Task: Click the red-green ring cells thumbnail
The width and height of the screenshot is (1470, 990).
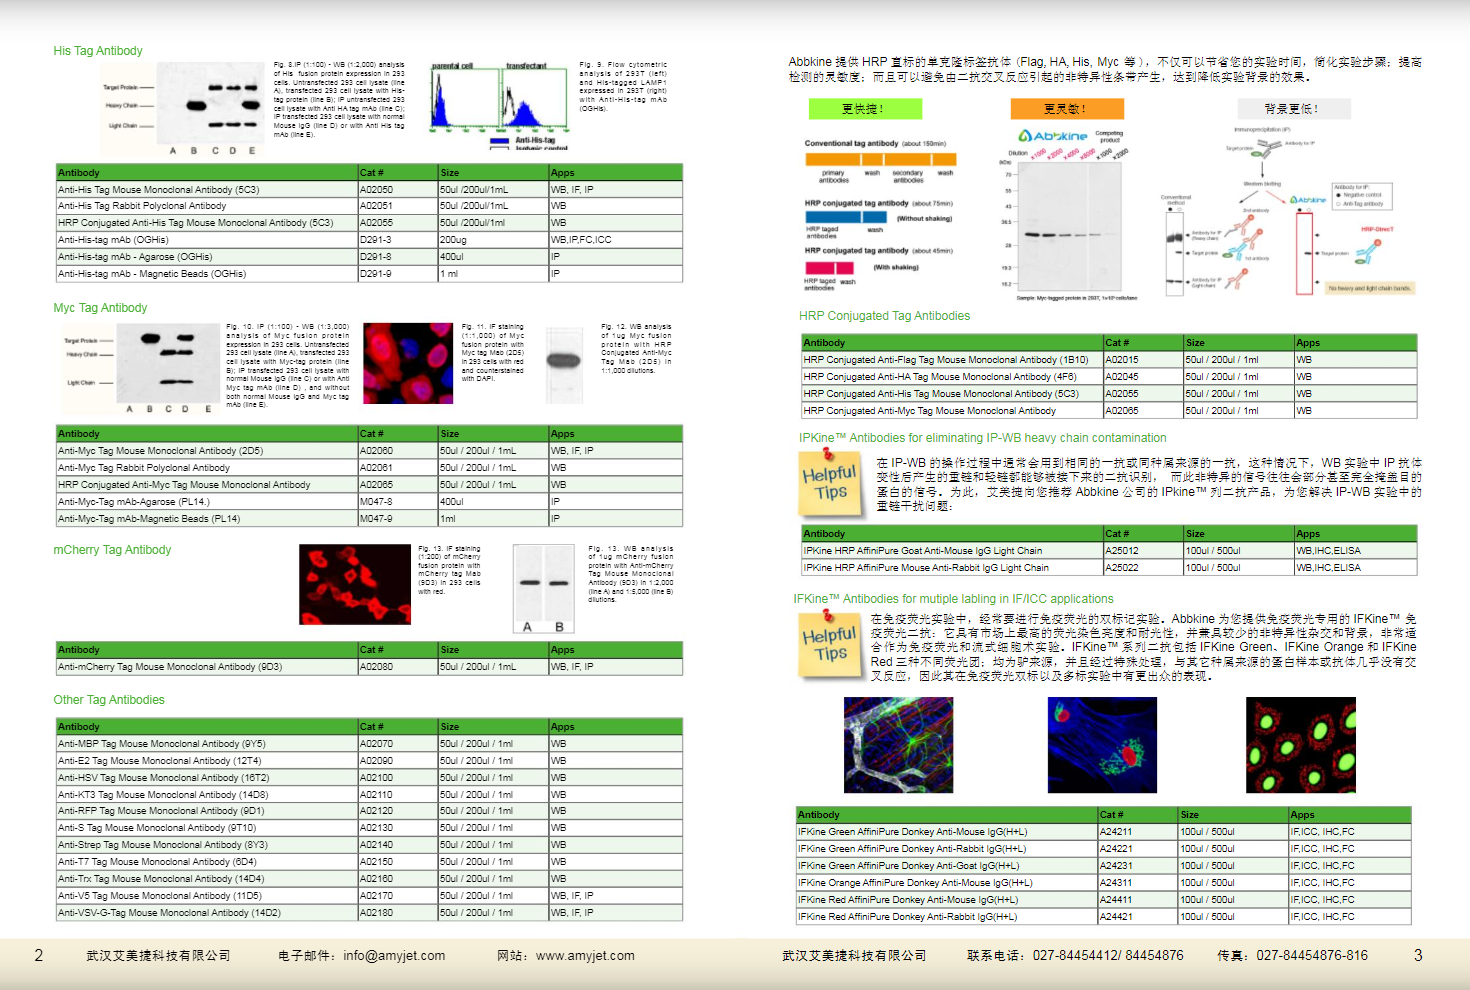Action: 1300,745
